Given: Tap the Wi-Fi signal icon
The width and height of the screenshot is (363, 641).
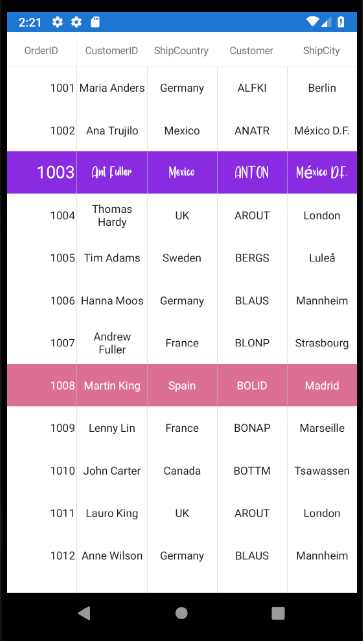Looking at the screenshot, I should 312,22.
